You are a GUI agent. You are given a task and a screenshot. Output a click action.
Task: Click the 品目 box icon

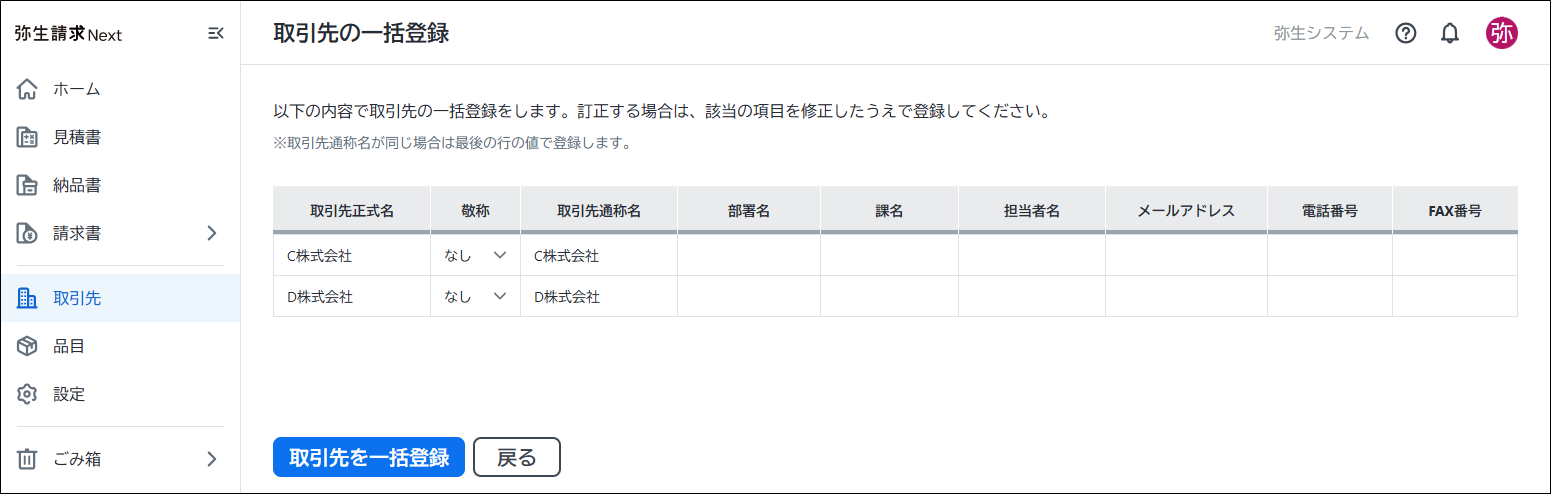click(x=28, y=346)
